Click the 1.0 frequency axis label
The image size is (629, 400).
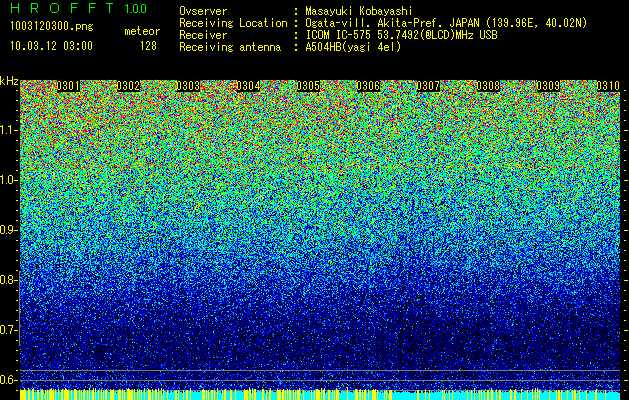[9, 180]
